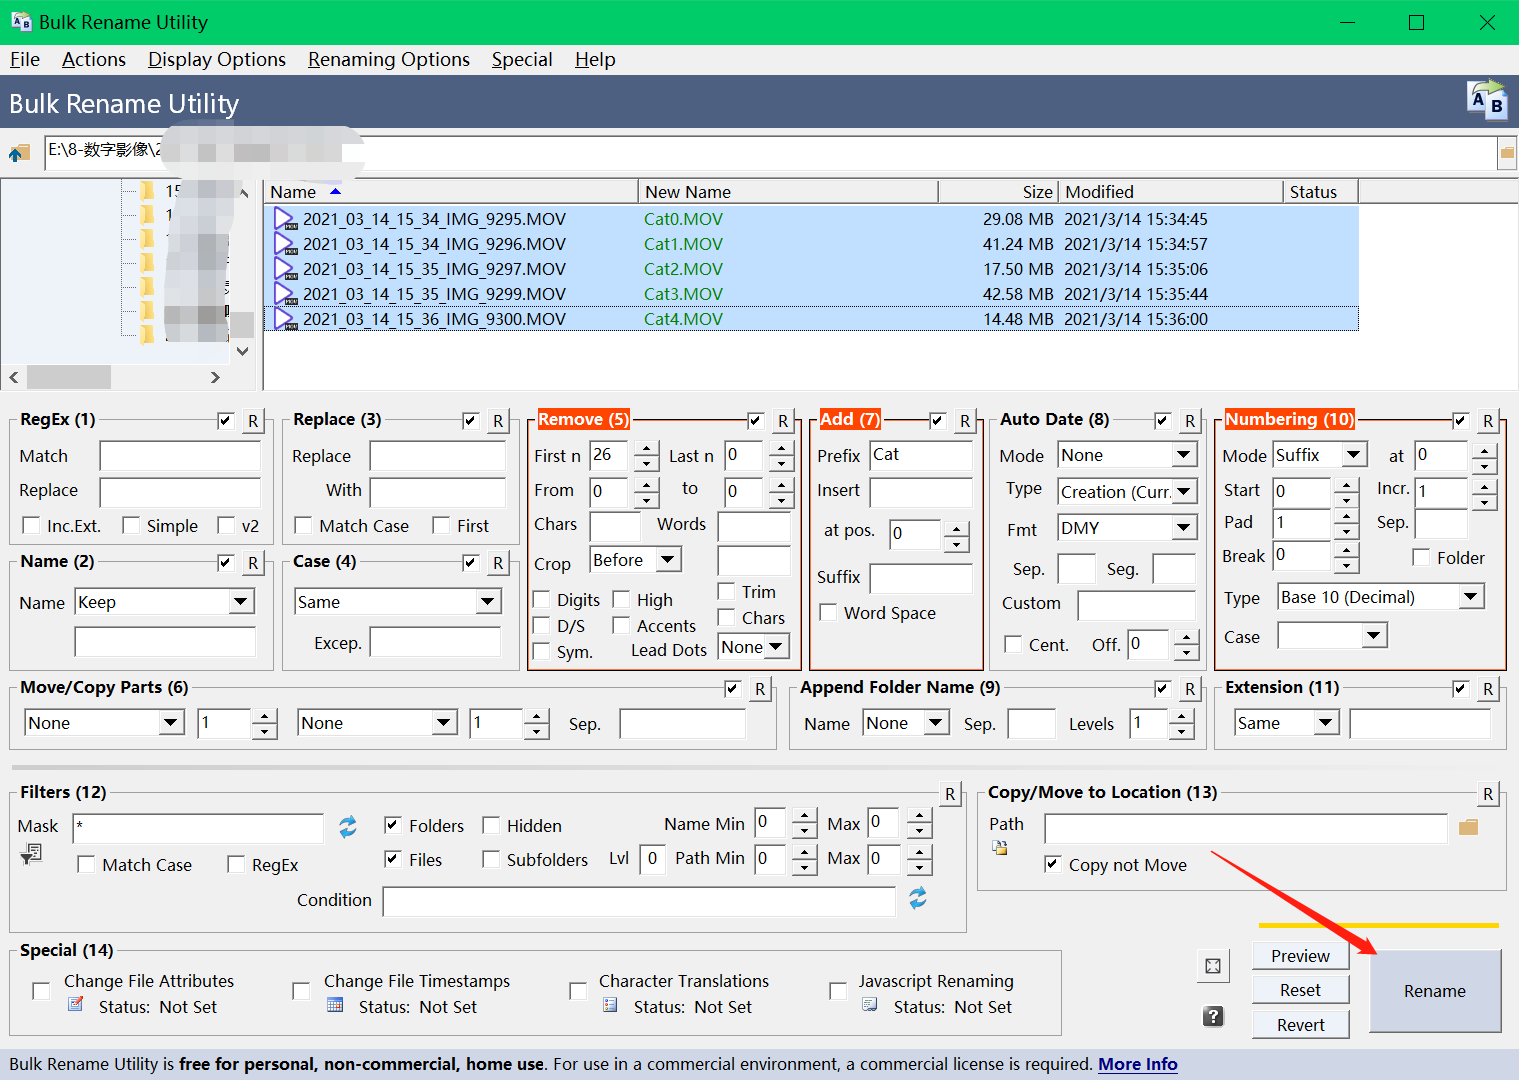Click the Rename button
Viewport: 1519px width, 1080px height.
[1435, 991]
